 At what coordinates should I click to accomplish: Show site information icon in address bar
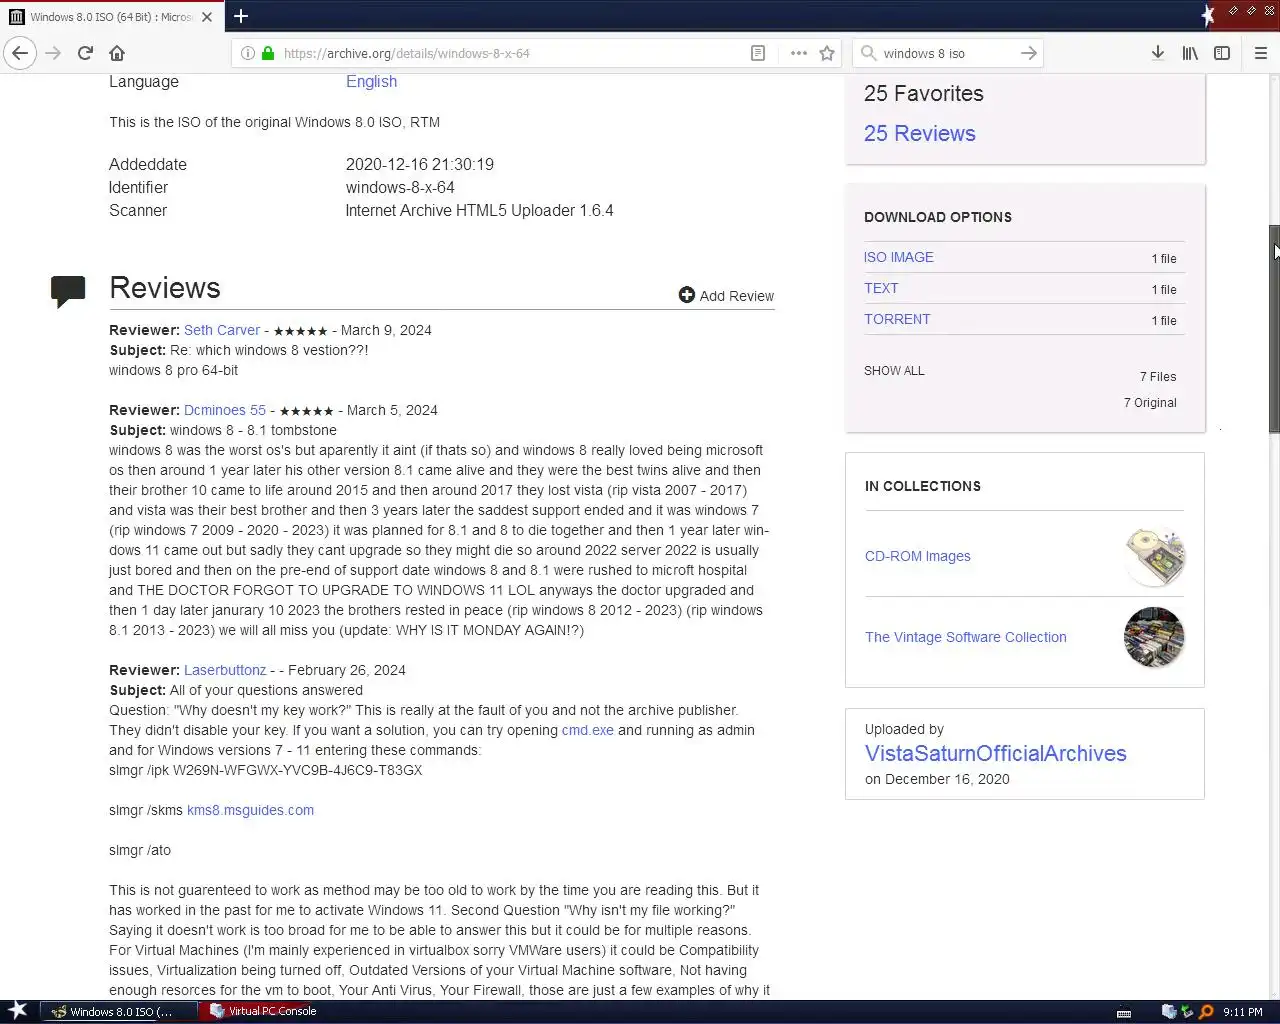pos(248,53)
